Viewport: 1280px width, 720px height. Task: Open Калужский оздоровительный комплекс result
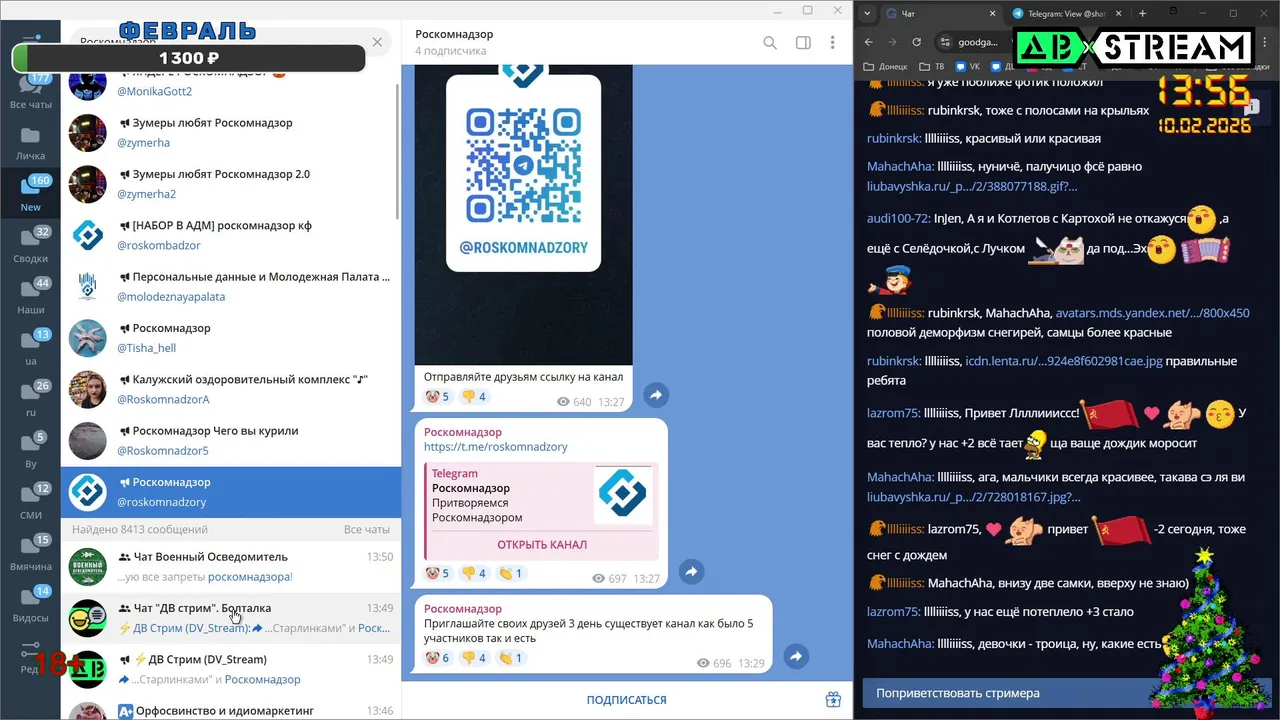(x=230, y=390)
